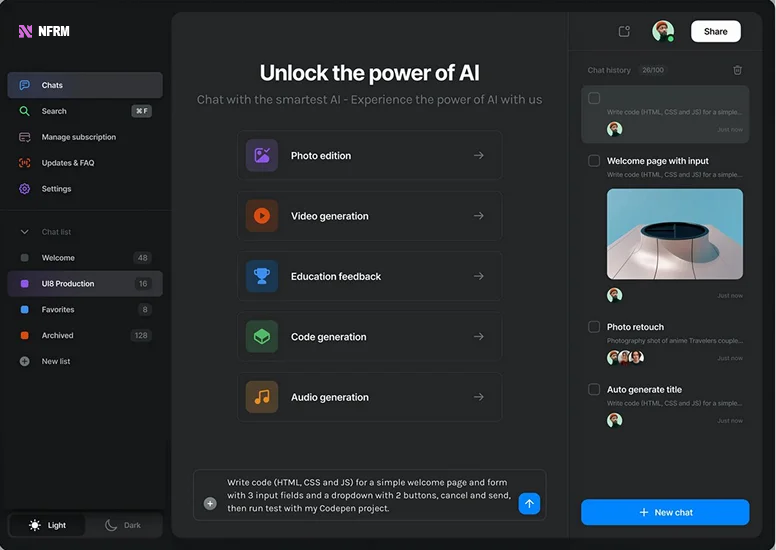Tick the checkbox of the first untitled chat
Viewport: 776px width, 550px height.
pos(594,98)
